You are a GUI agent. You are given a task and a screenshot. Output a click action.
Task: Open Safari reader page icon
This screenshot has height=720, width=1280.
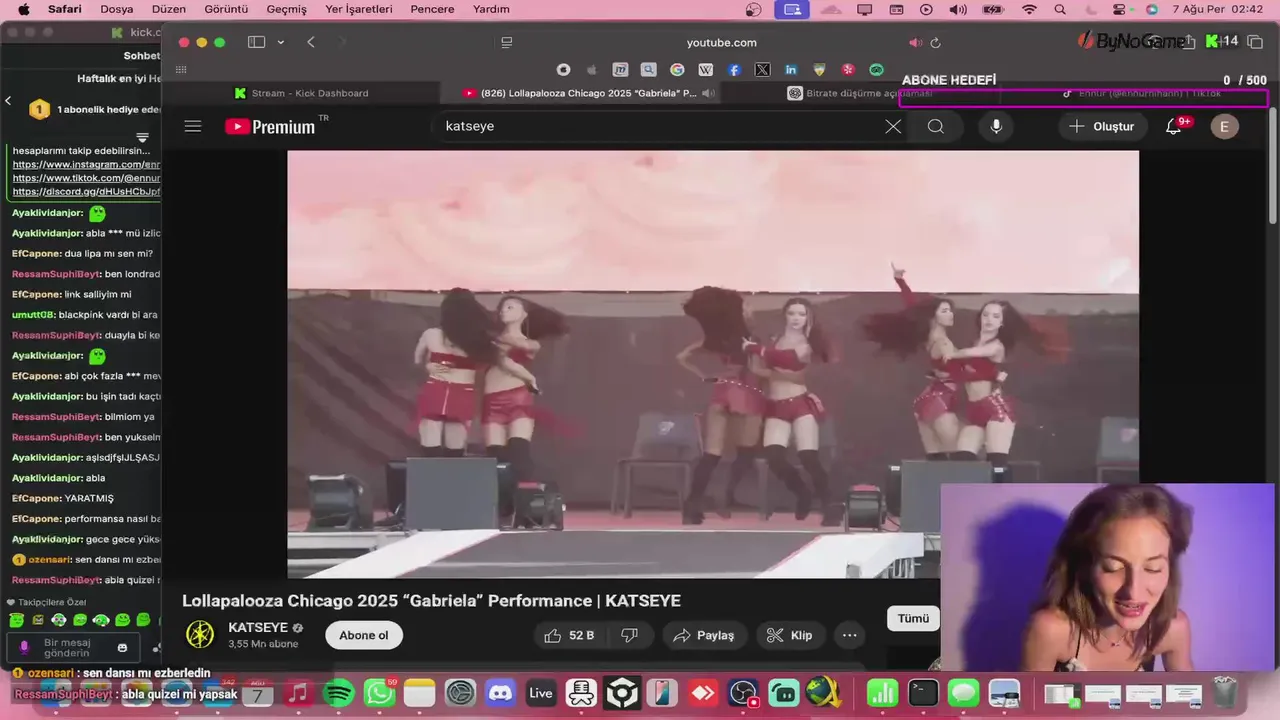tap(507, 42)
